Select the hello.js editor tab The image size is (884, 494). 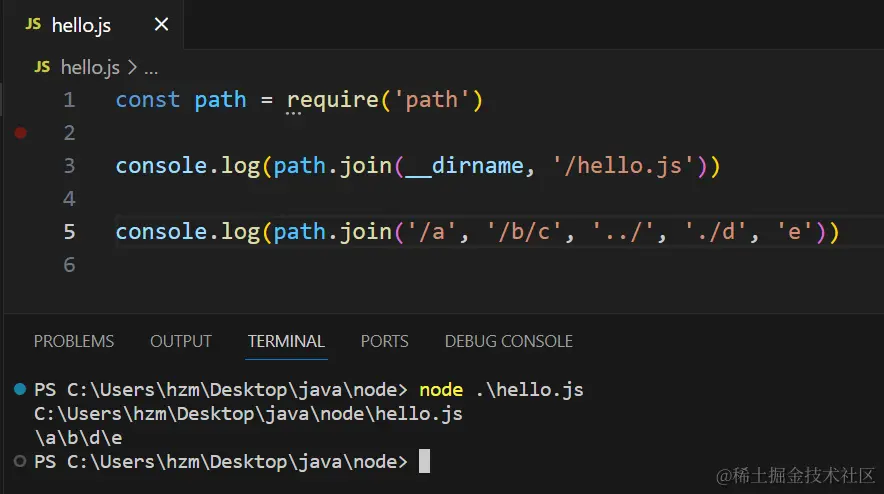click(x=94, y=24)
